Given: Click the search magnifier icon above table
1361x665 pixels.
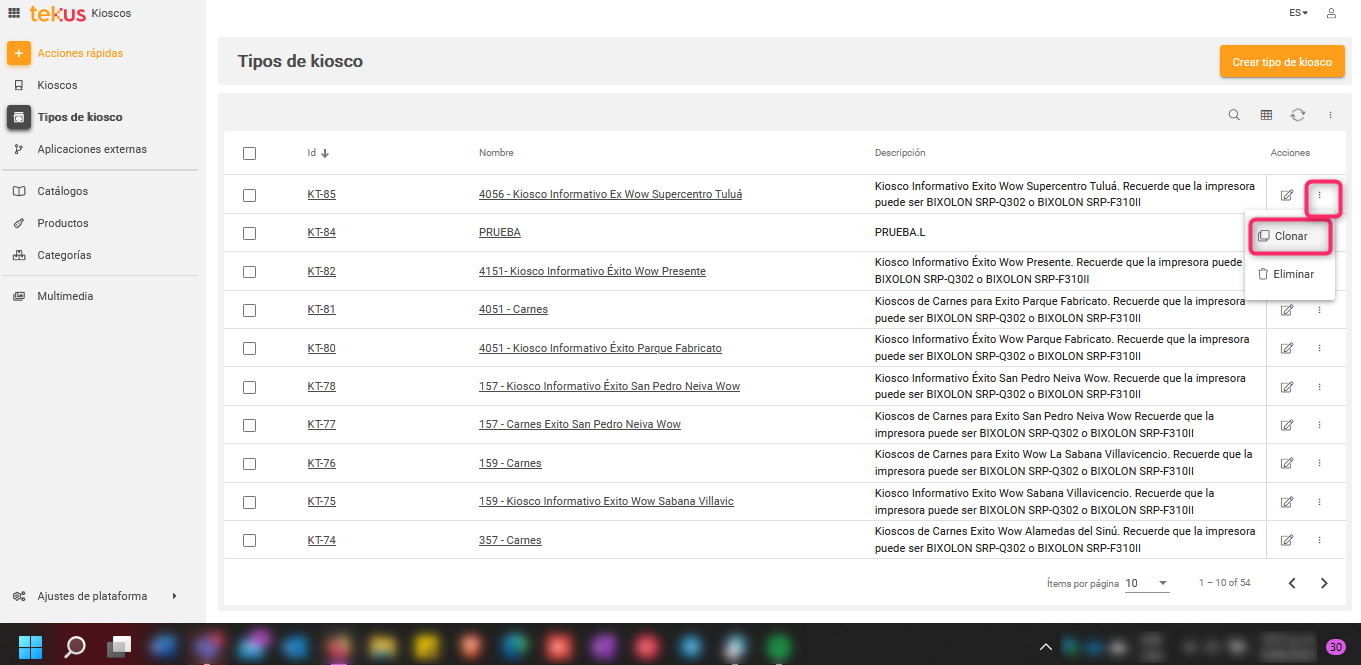Looking at the screenshot, I should pyautogui.click(x=1234, y=115).
